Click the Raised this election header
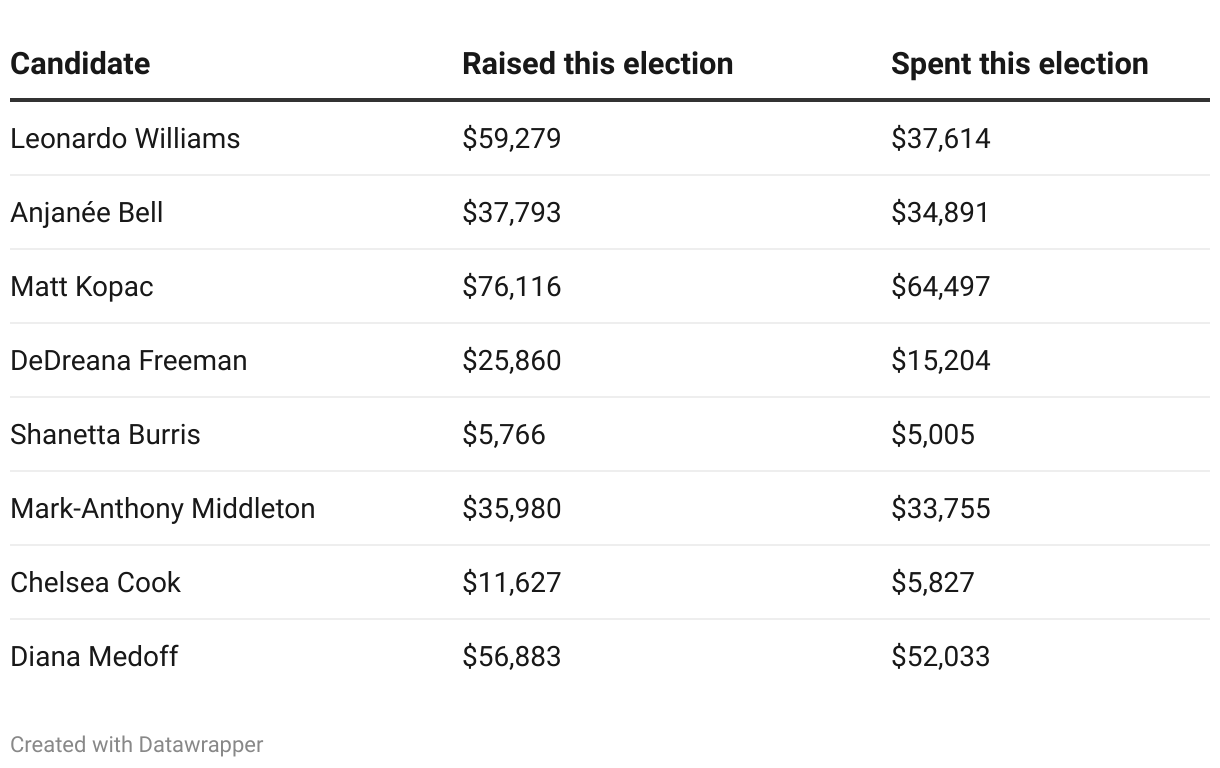The width and height of the screenshot is (1220, 768). point(597,64)
